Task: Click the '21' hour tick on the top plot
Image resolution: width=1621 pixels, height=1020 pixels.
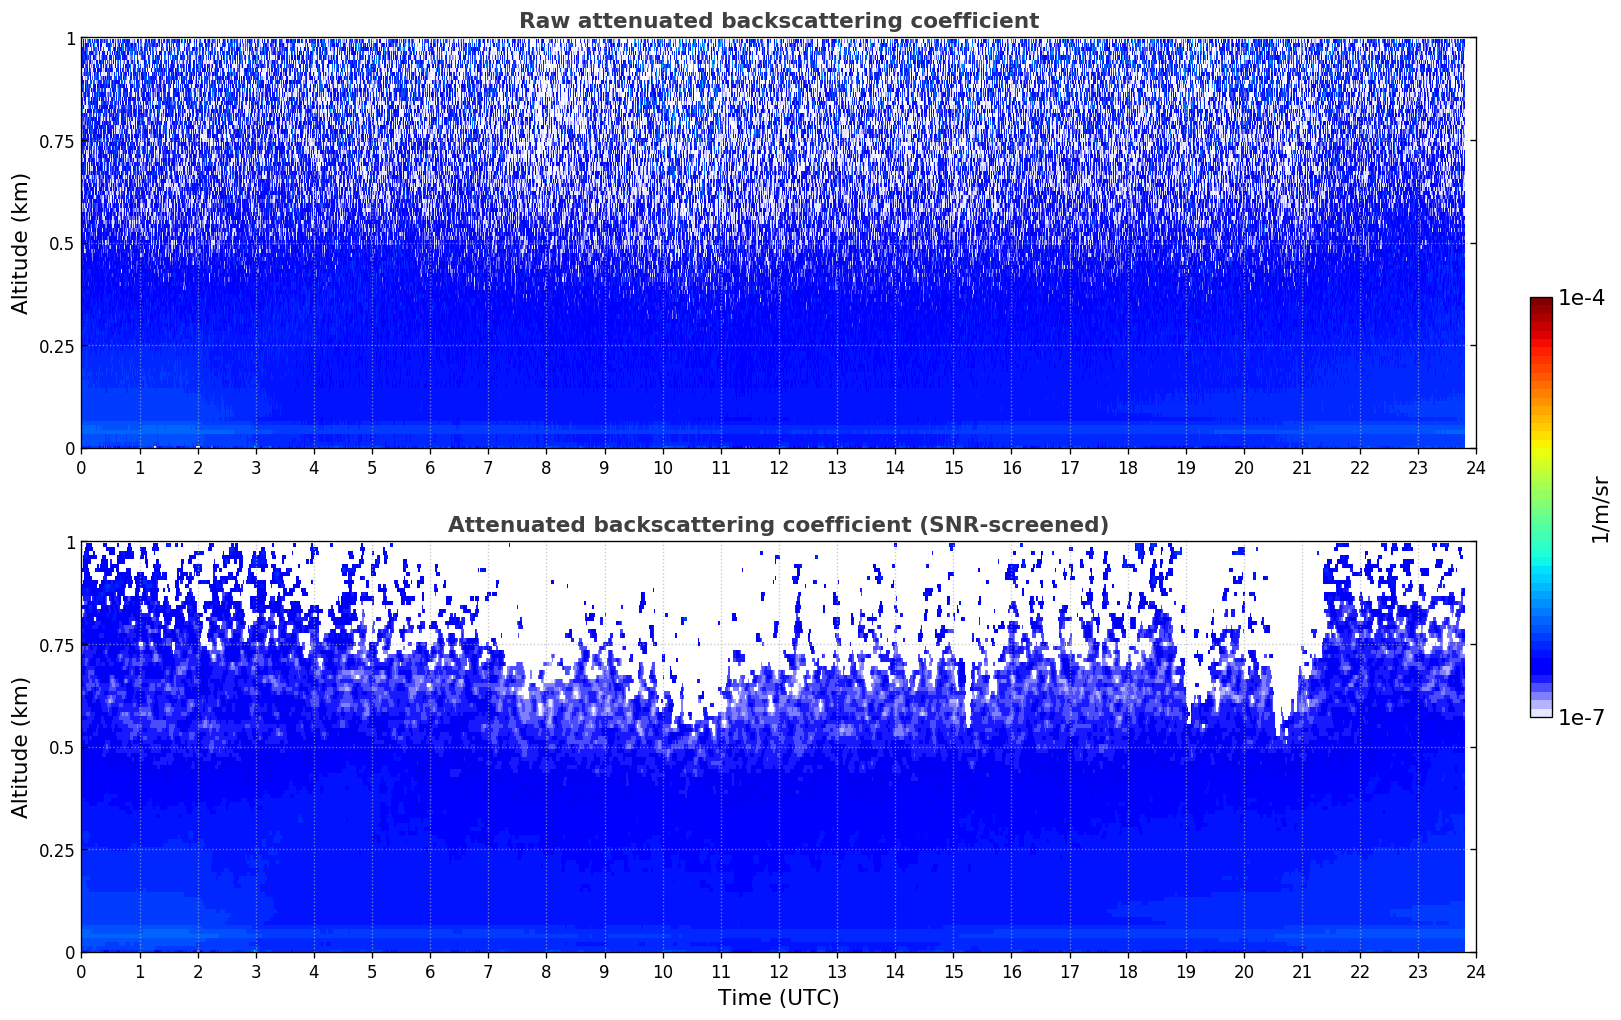Action: 1302,467
